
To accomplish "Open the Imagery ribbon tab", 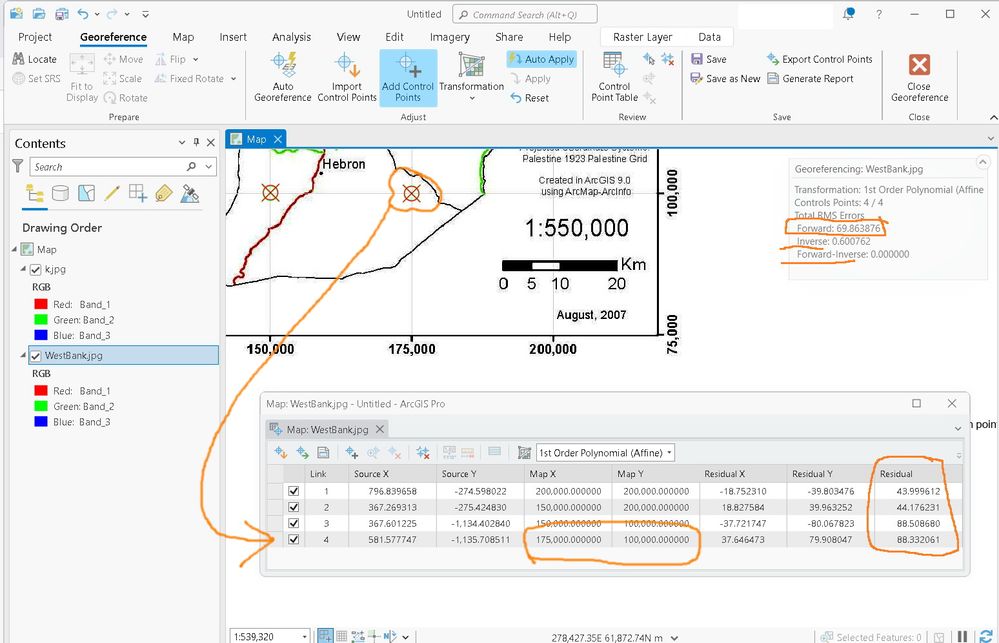I will (450, 37).
